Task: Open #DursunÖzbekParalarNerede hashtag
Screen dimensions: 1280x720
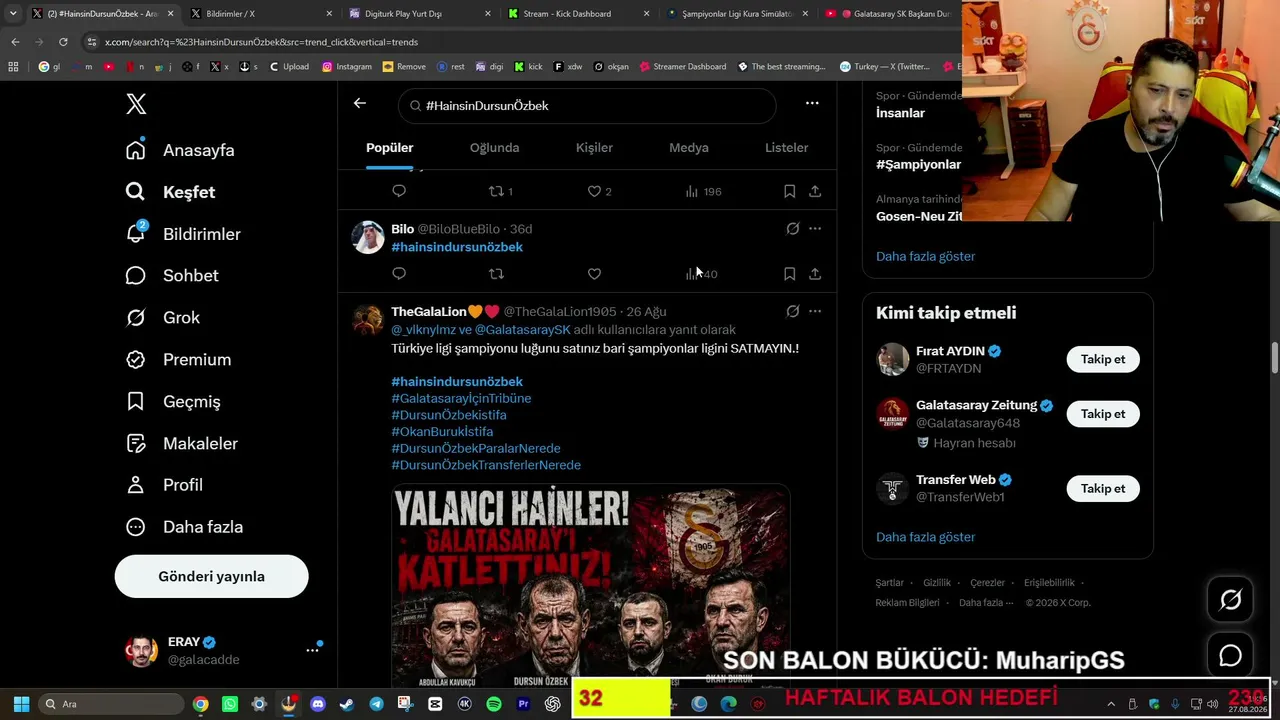Action: tap(476, 449)
